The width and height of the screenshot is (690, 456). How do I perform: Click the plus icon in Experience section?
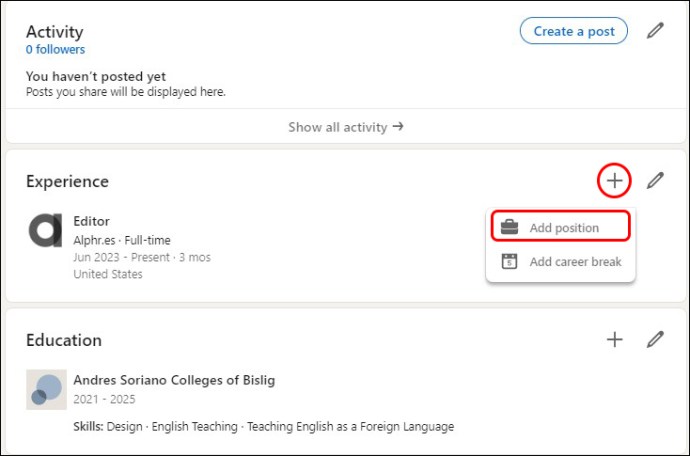(614, 180)
